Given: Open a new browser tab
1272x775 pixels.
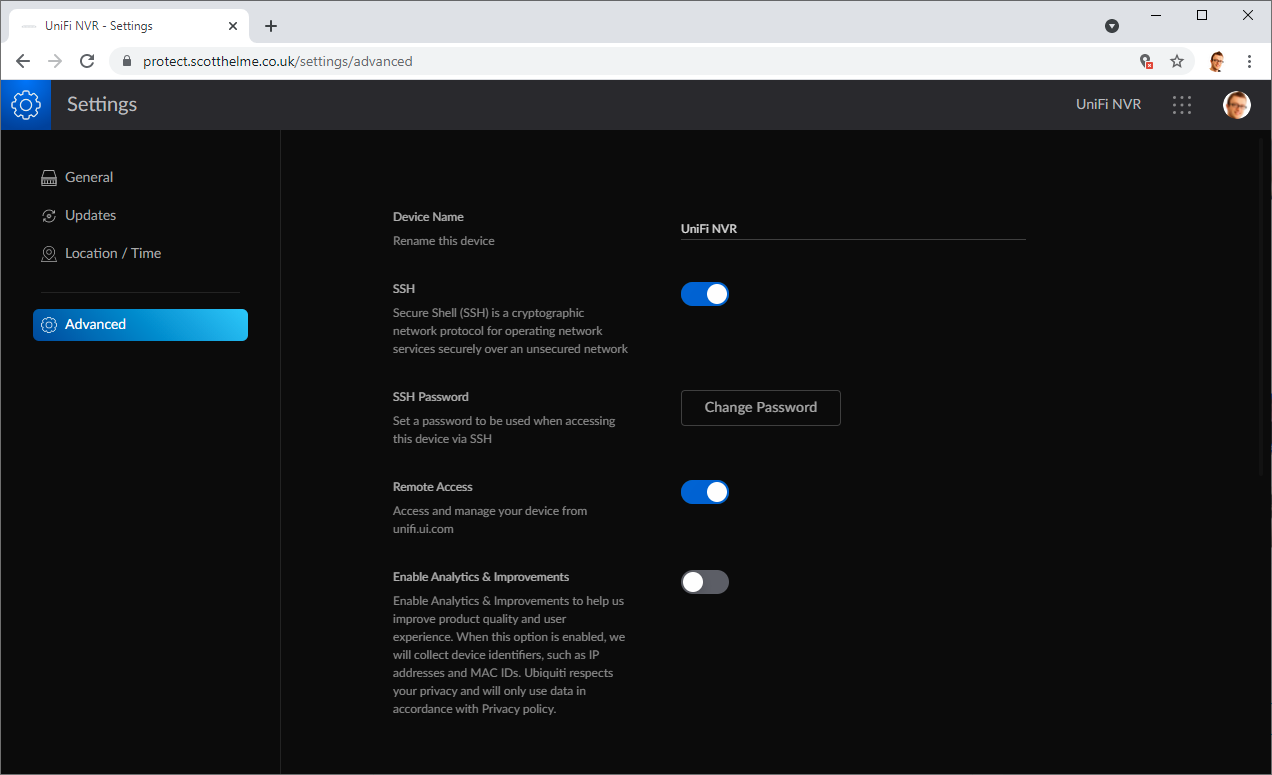Looking at the screenshot, I should coord(271,26).
